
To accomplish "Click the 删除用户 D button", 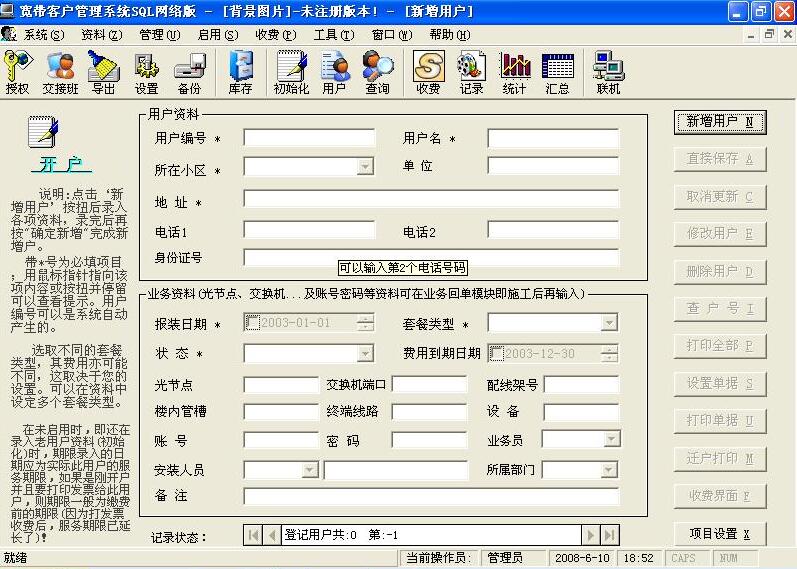I will pyautogui.click(x=720, y=272).
